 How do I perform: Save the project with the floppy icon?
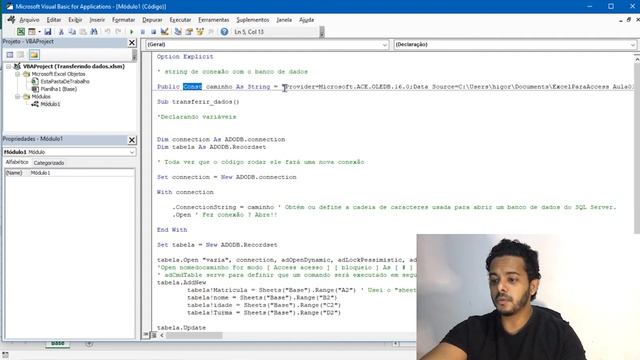(48, 32)
